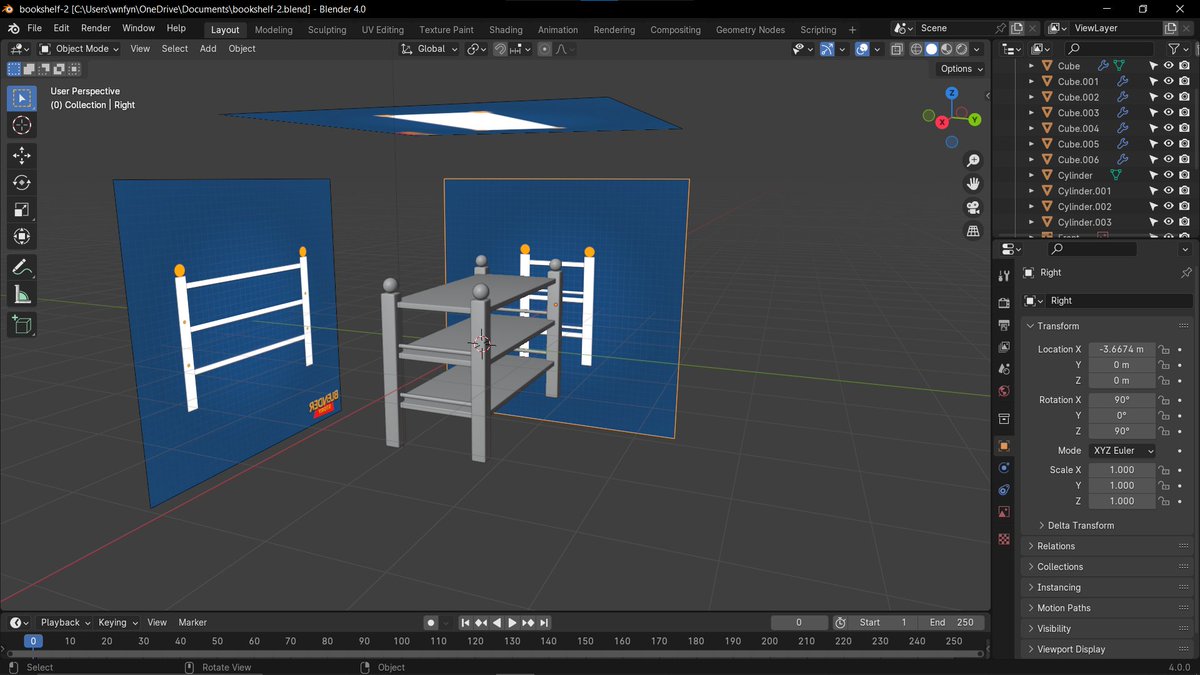
Task: Expand the Relations panel
Action: tap(1107, 546)
